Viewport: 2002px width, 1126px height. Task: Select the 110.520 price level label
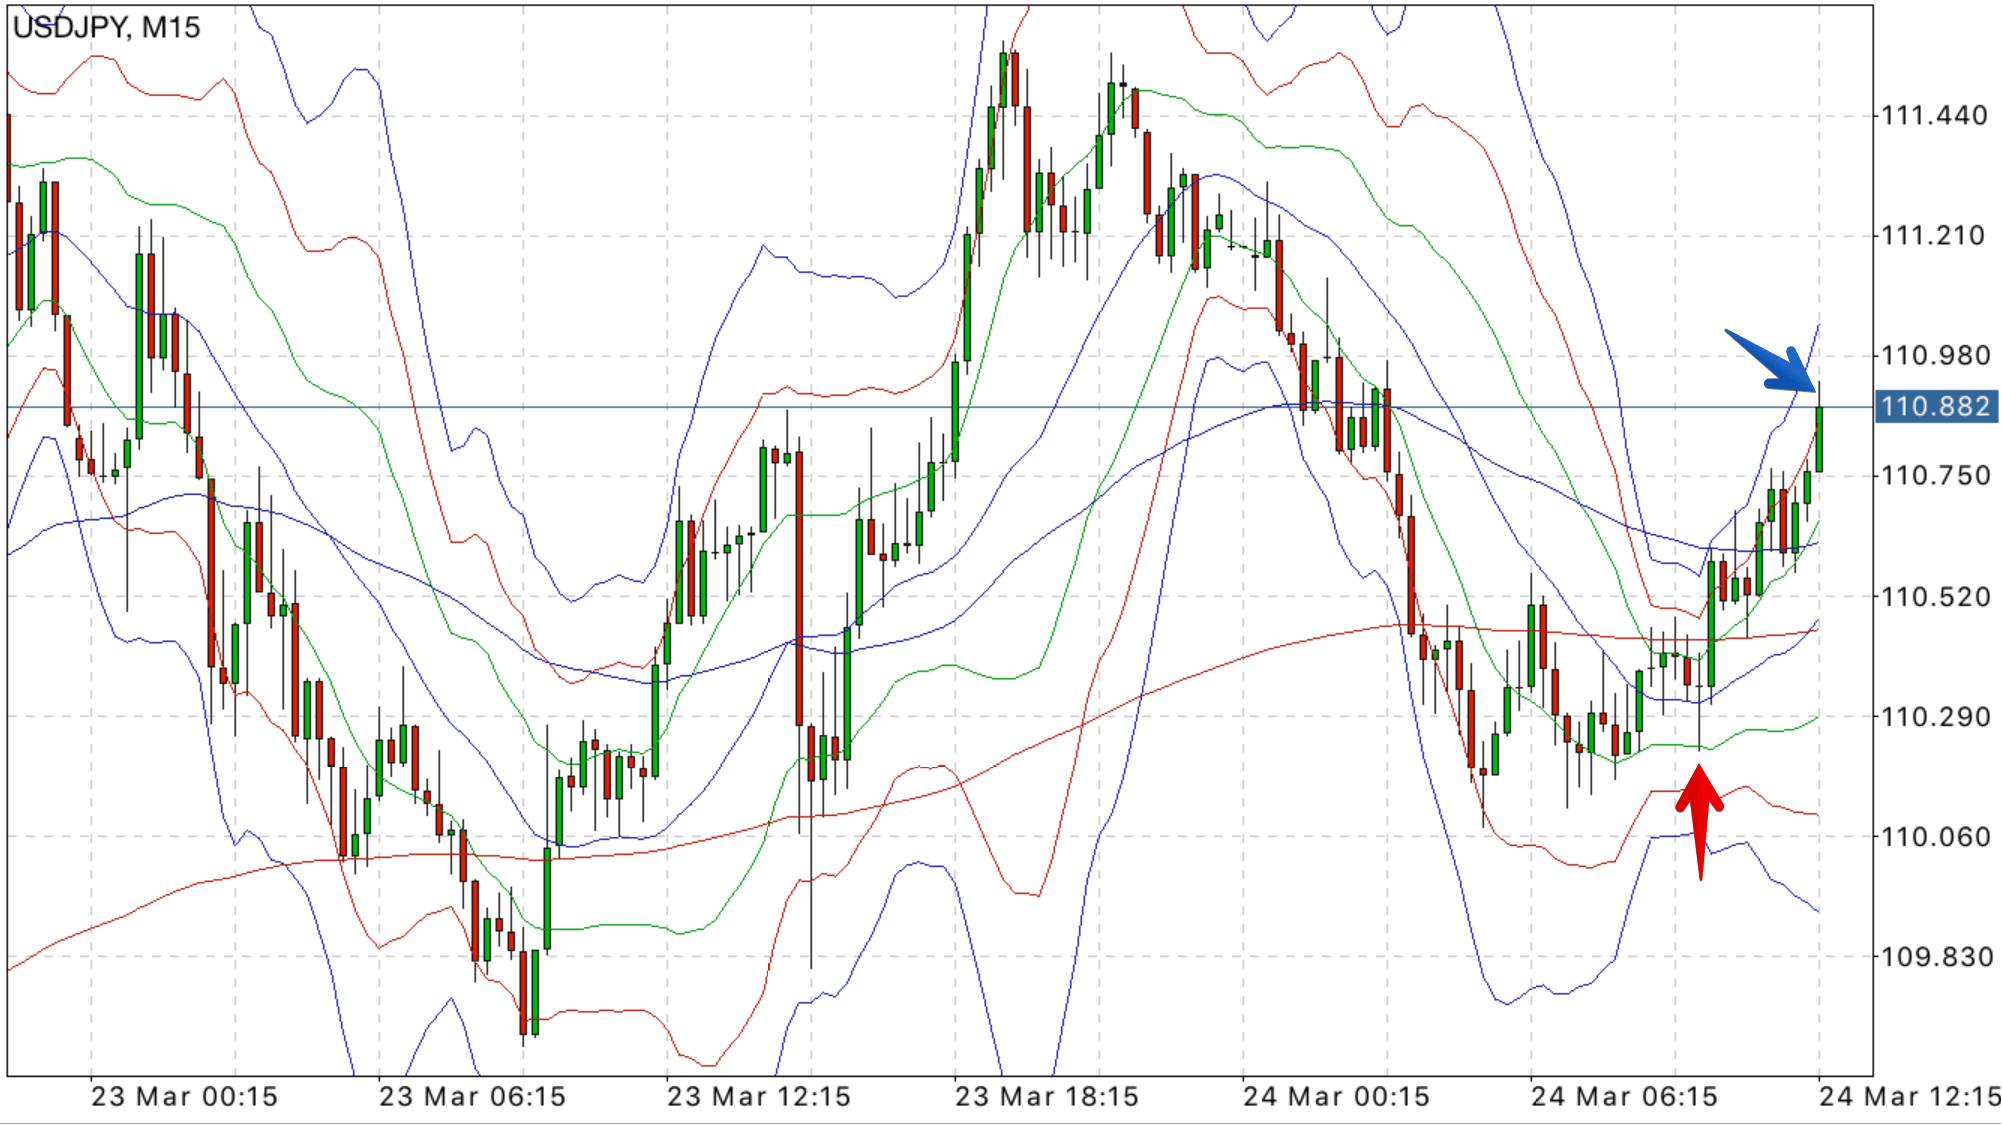1934,597
